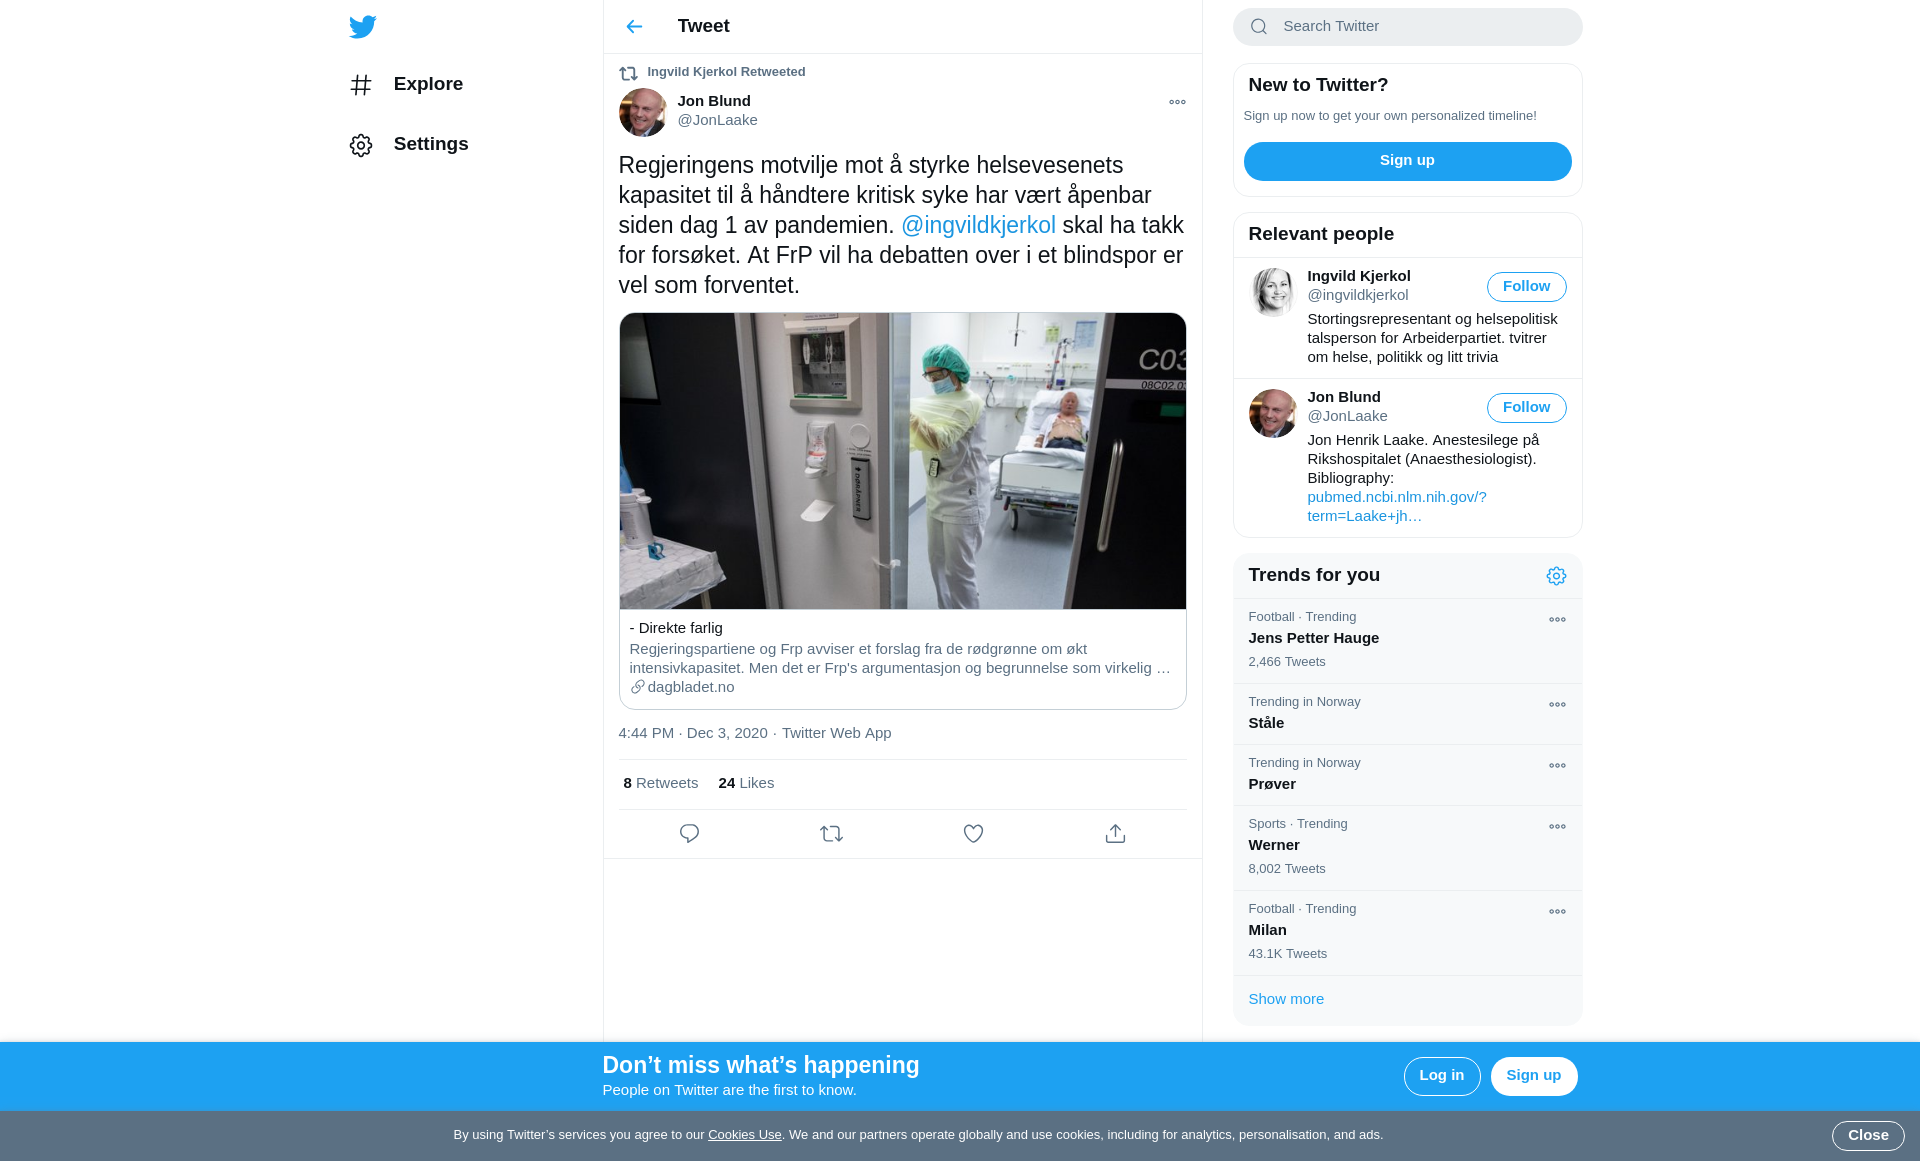Go back using the arrow icon
This screenshot has width=1920, height=1161.
634,26
